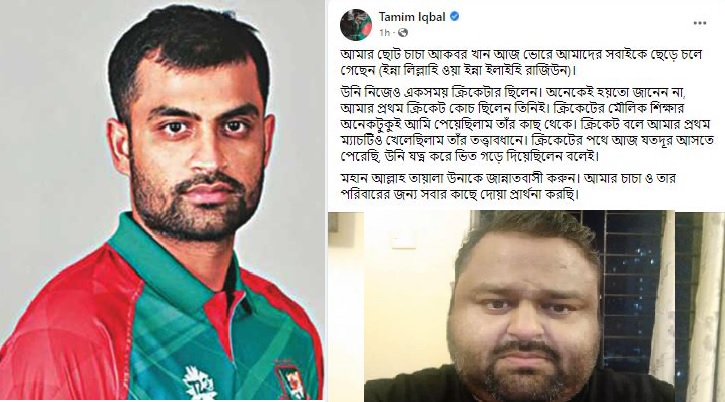Screen dimensions: 725x402
Task: Click the tiger crest logo on jersey
Action: point(291,381)
